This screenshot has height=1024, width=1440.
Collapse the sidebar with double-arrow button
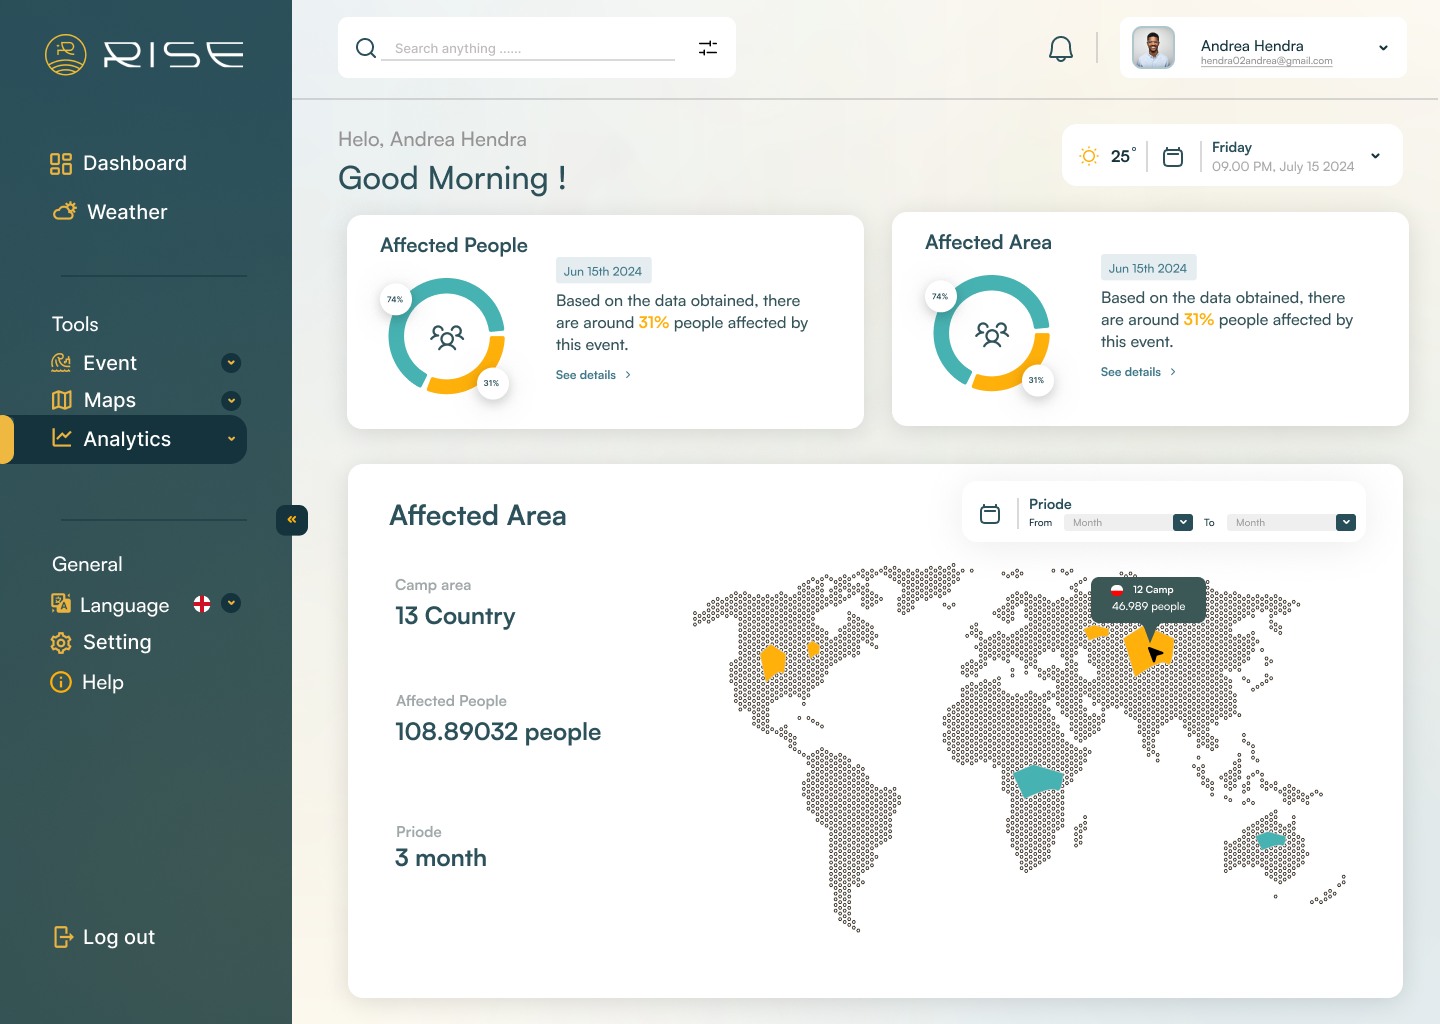292,520
